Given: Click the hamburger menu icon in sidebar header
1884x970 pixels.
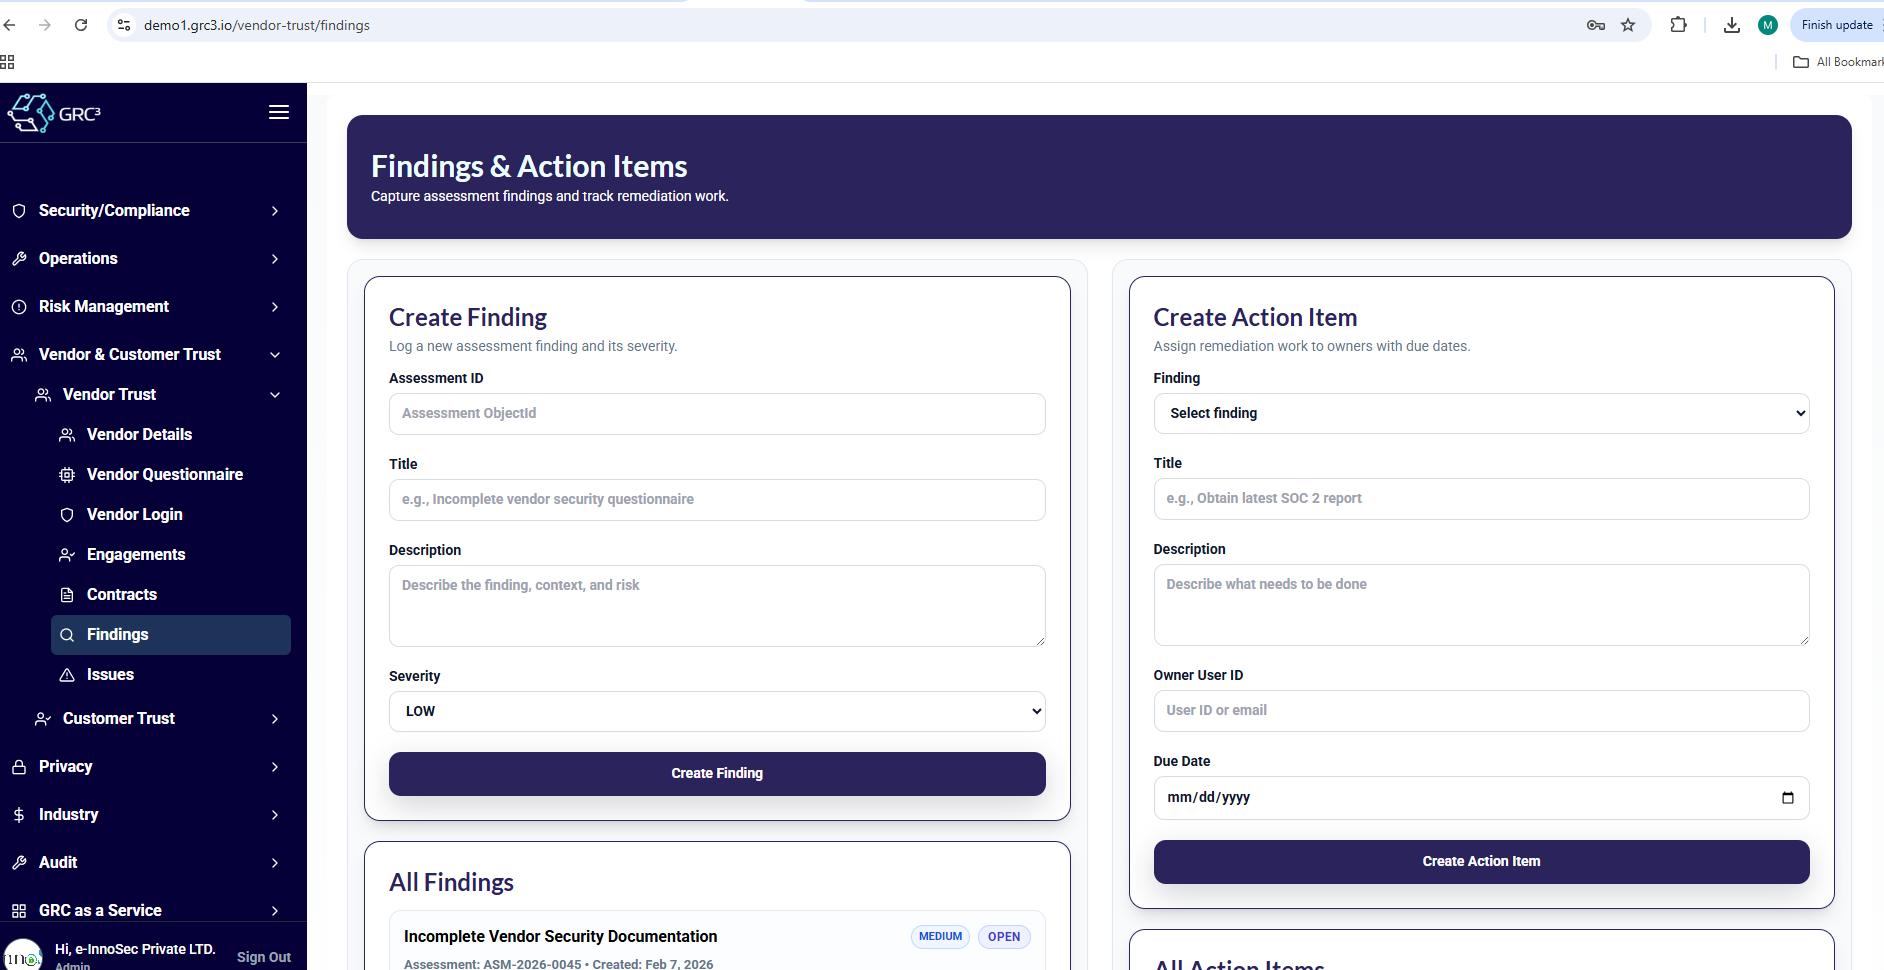Looking at the screenshot, I should click(279, 112).
